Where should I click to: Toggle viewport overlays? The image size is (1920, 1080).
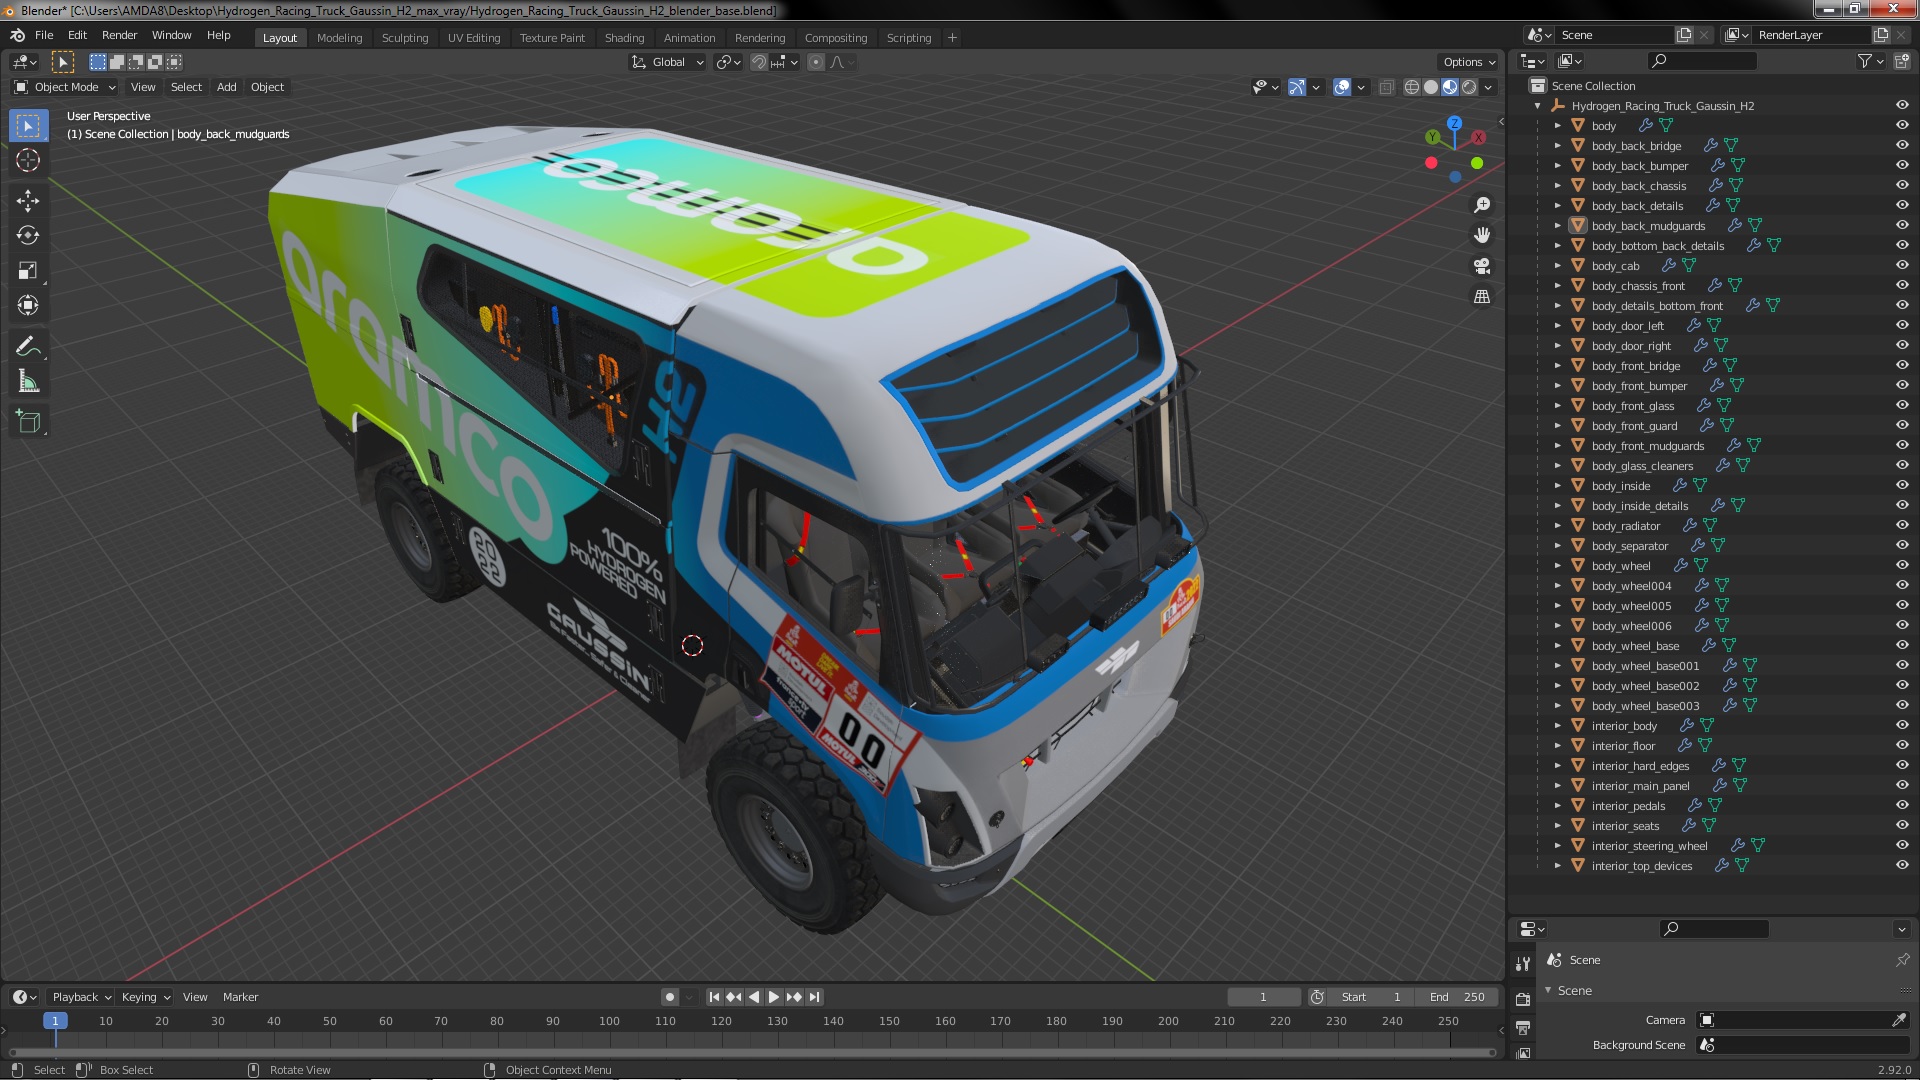point(1342,87)
